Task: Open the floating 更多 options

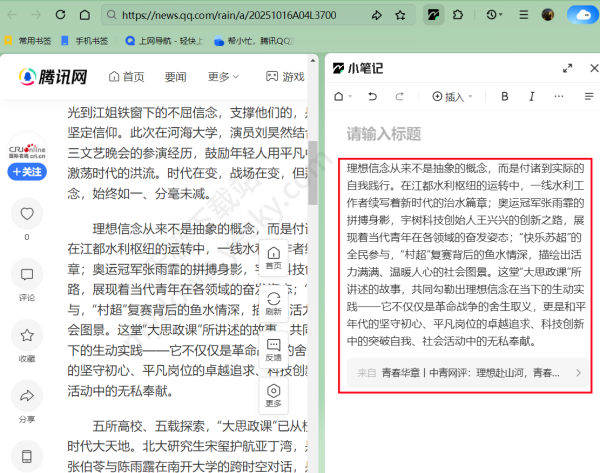Action: 273,395
